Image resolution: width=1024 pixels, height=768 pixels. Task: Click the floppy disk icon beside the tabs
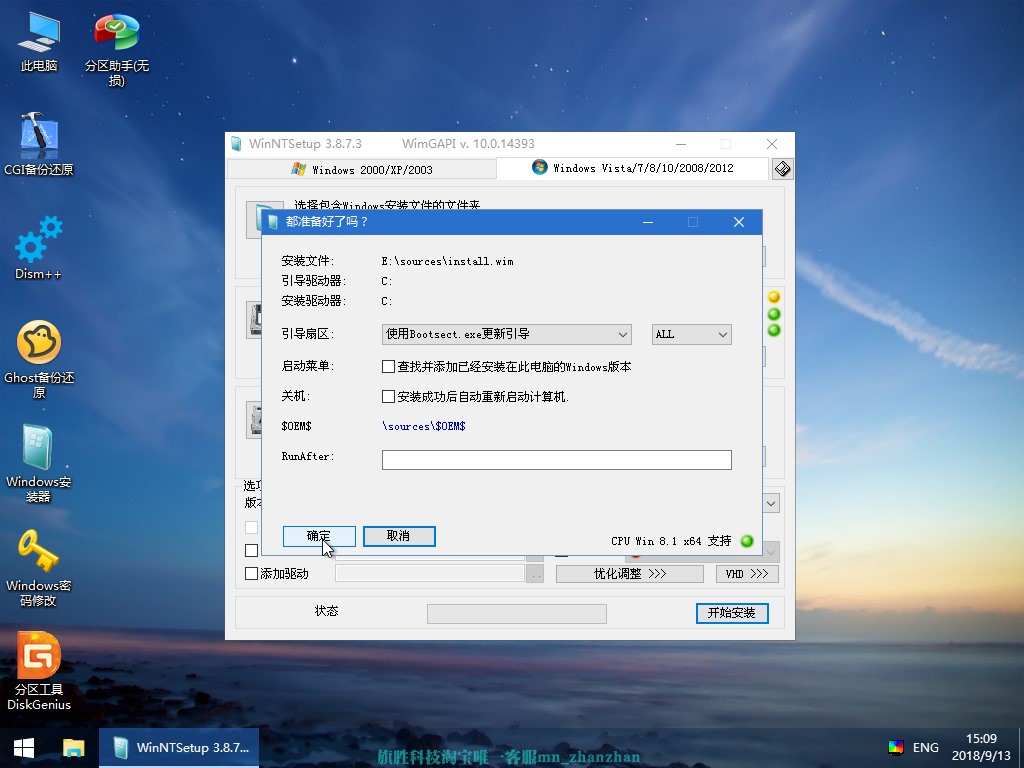pos(784,168)
